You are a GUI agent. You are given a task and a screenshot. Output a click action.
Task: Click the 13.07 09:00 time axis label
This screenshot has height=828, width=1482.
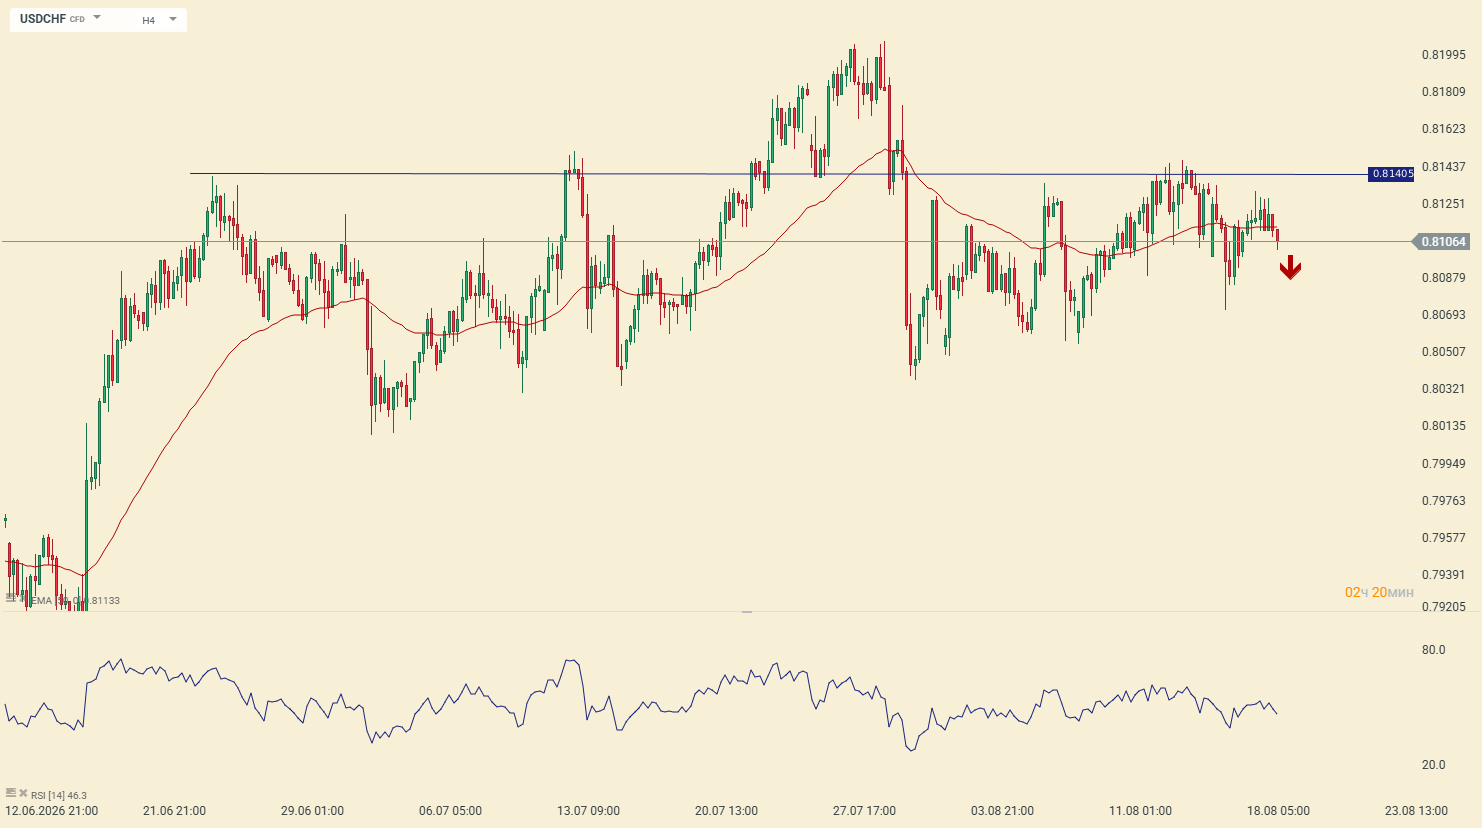click(588, 811)
